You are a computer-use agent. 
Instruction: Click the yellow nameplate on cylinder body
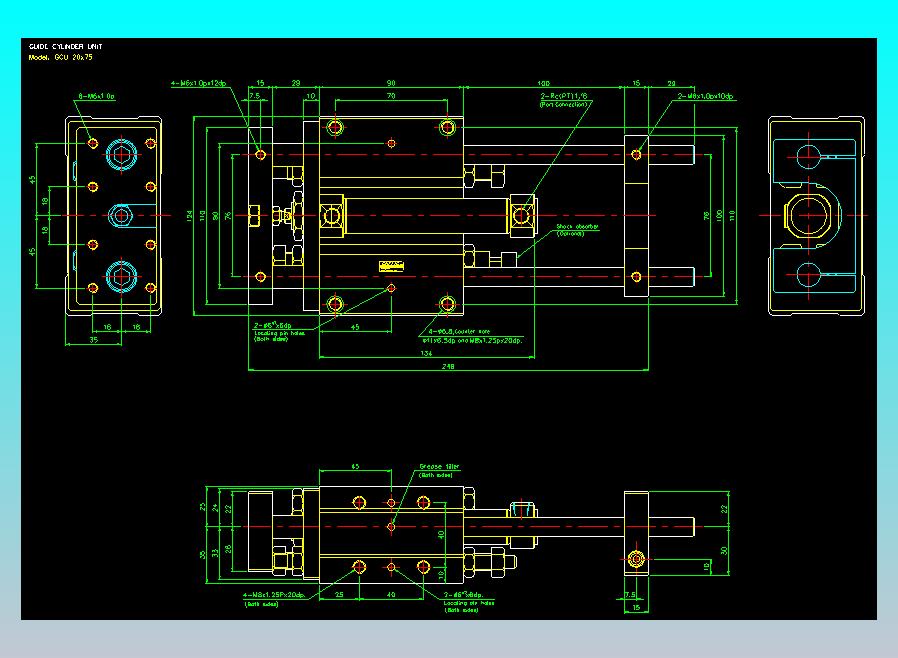(392, 266)
